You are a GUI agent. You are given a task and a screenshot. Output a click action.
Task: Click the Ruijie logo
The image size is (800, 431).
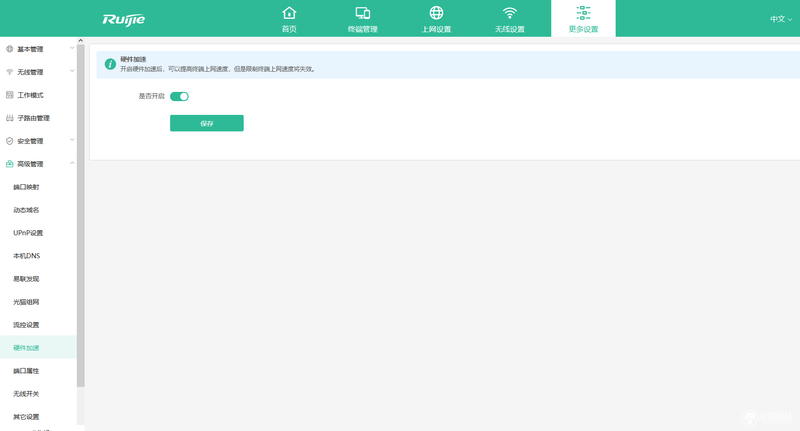[x=123, y=19]
